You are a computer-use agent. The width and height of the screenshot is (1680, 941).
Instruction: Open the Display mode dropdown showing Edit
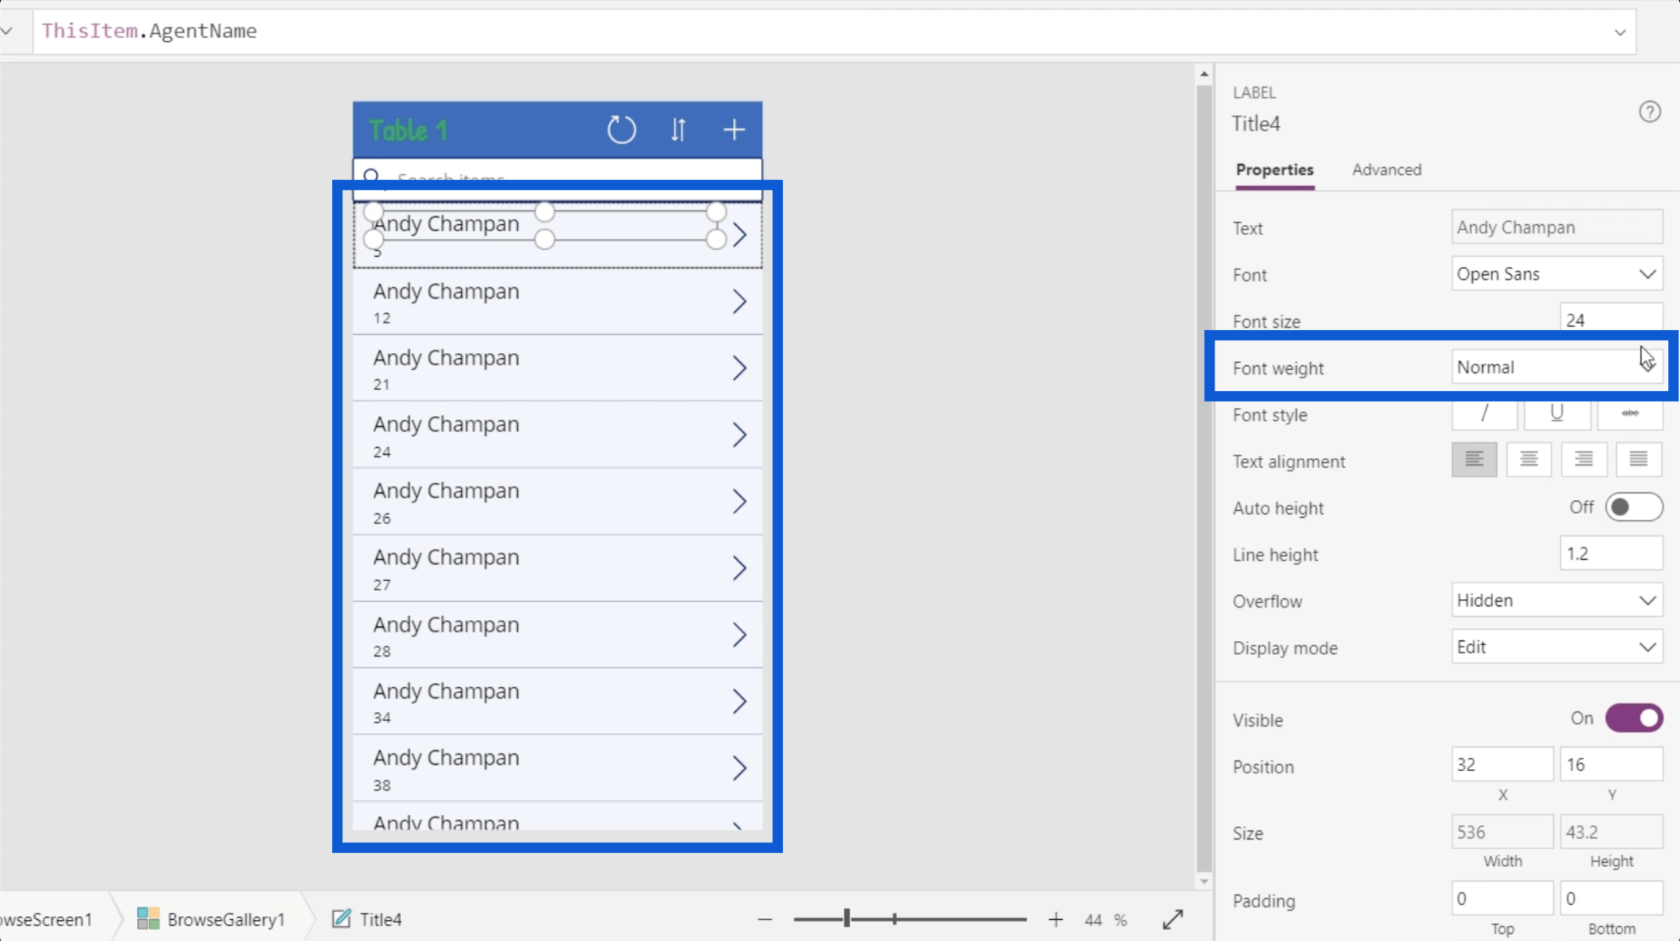[1557, 647]
